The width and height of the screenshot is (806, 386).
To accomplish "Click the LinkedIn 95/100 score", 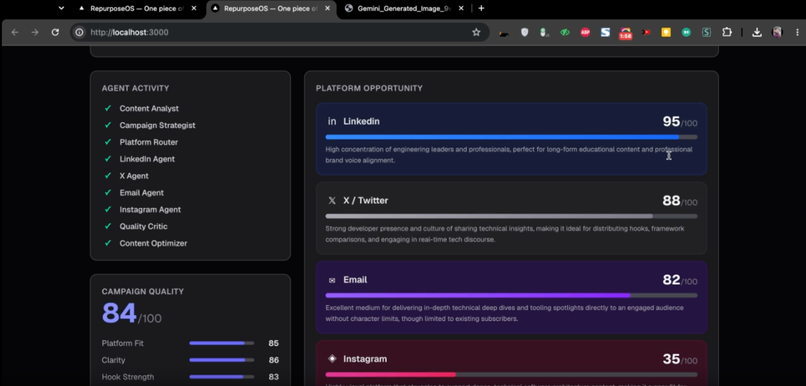I will coord(680,122).
